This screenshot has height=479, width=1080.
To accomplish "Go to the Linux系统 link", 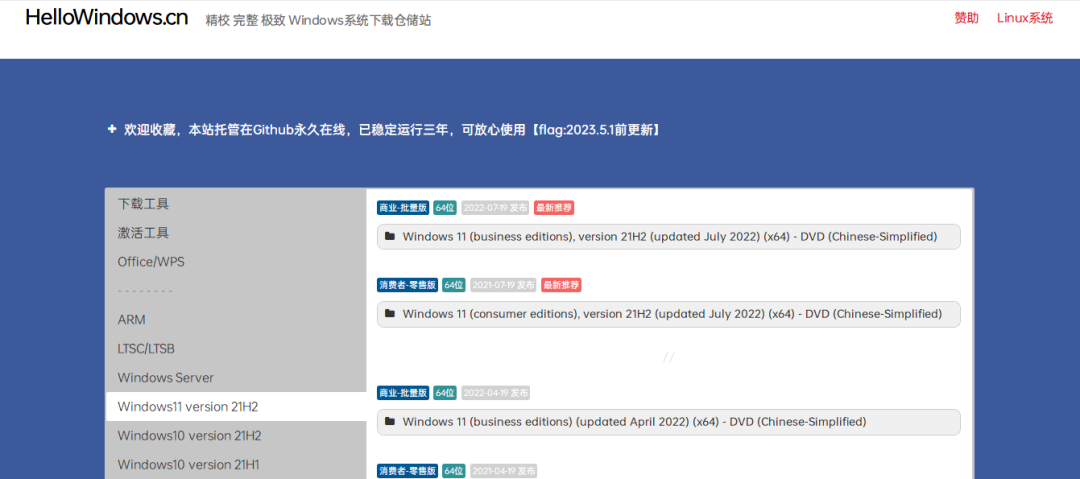I will coord(1025,18).
